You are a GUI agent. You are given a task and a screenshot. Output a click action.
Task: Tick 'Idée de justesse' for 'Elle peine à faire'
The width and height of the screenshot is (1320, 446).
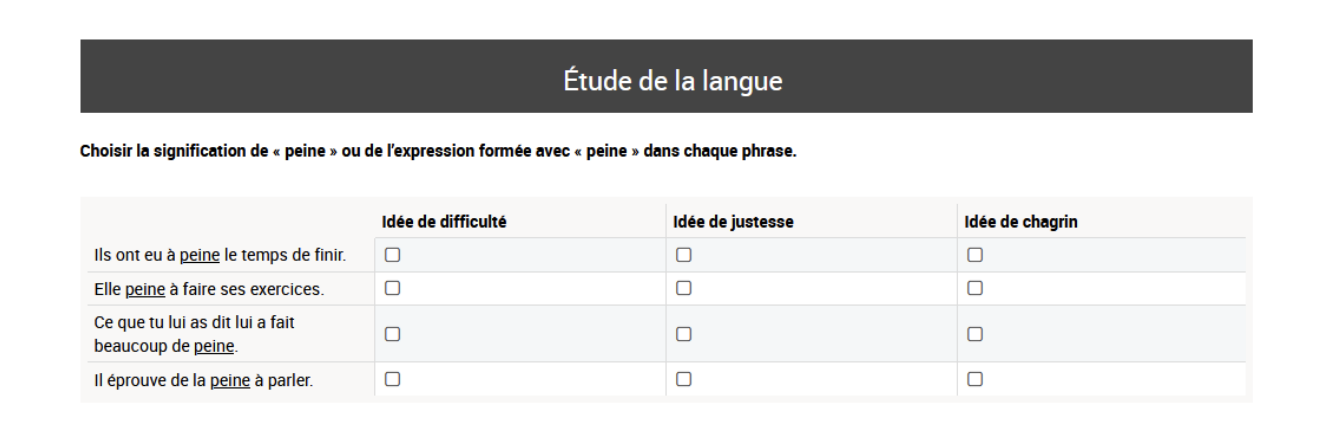click(683, 288)
